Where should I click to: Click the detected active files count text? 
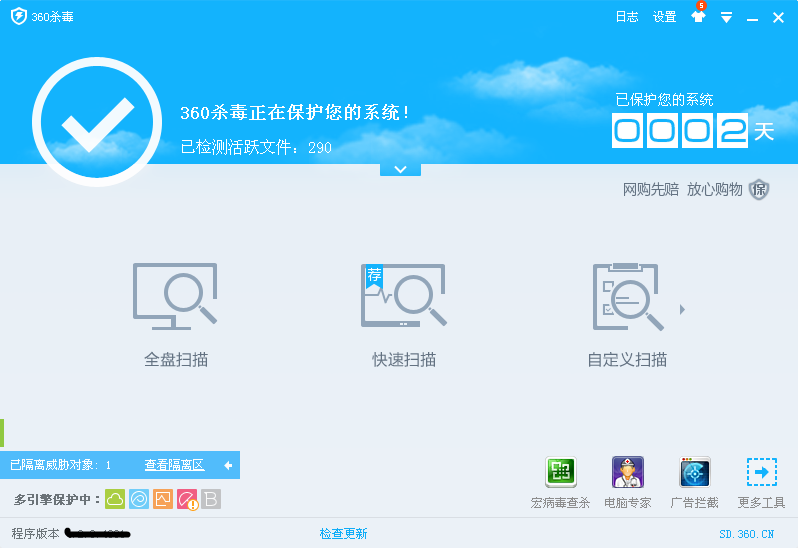(256, 147)
